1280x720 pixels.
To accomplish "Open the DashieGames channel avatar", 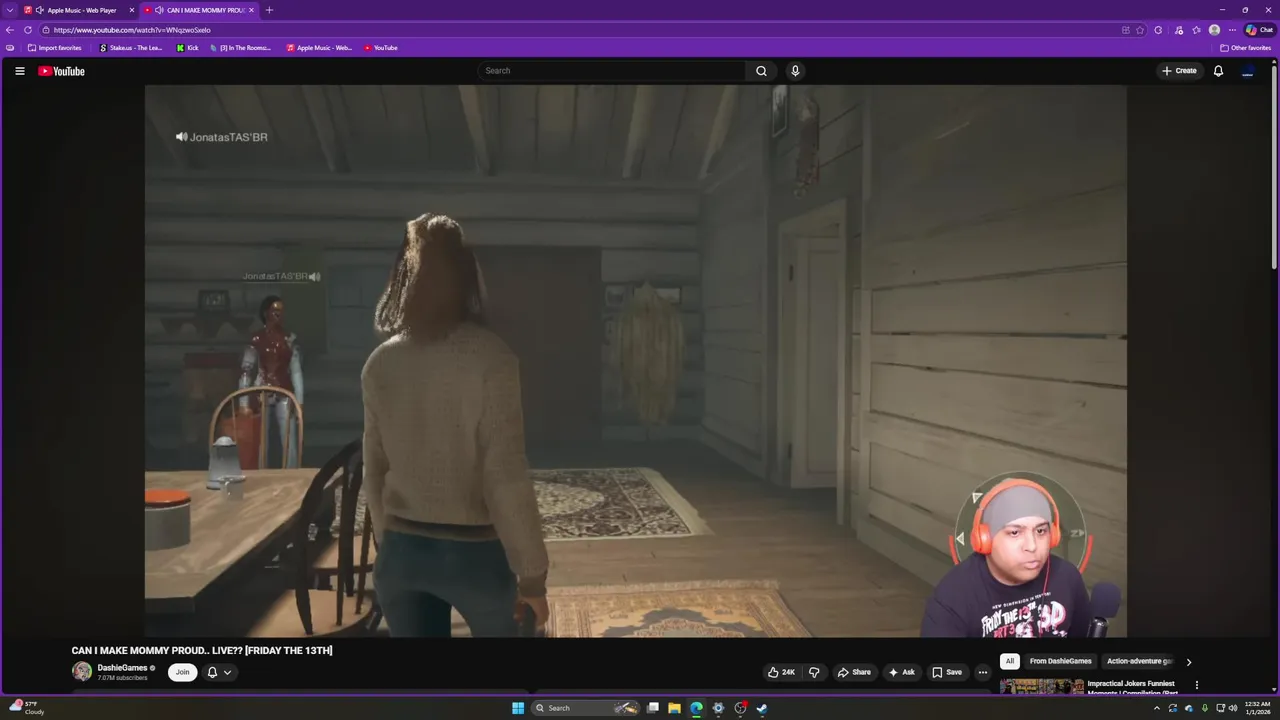I will (81, 672).
